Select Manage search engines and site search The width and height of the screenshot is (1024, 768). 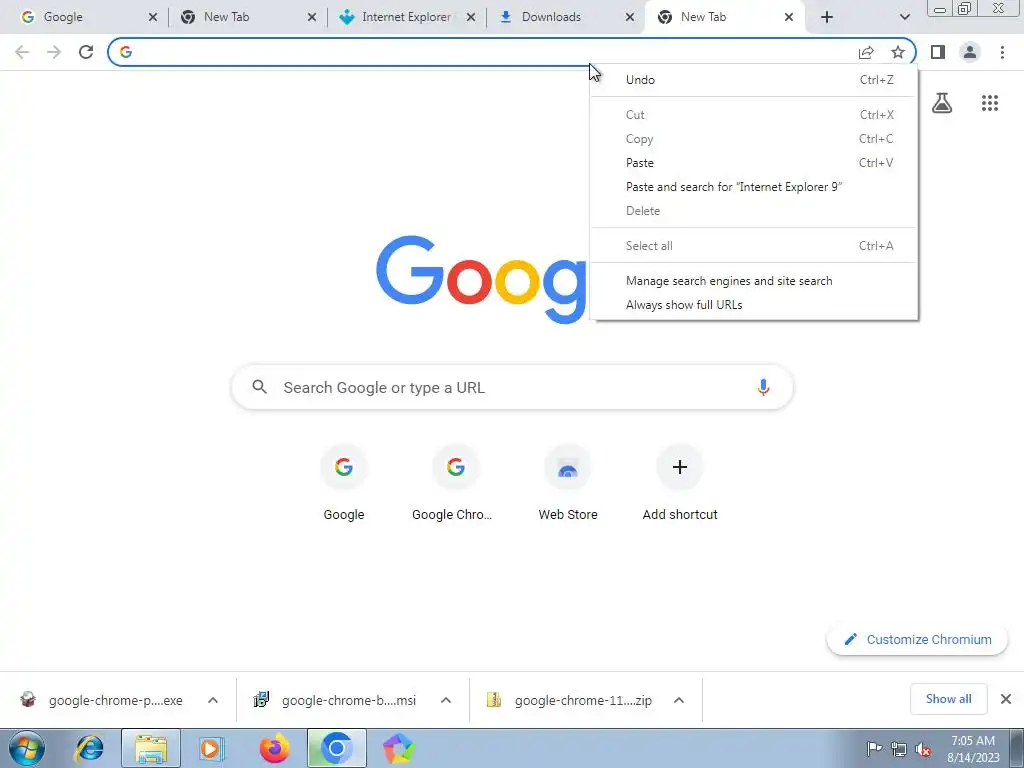(x=754, y=281)
